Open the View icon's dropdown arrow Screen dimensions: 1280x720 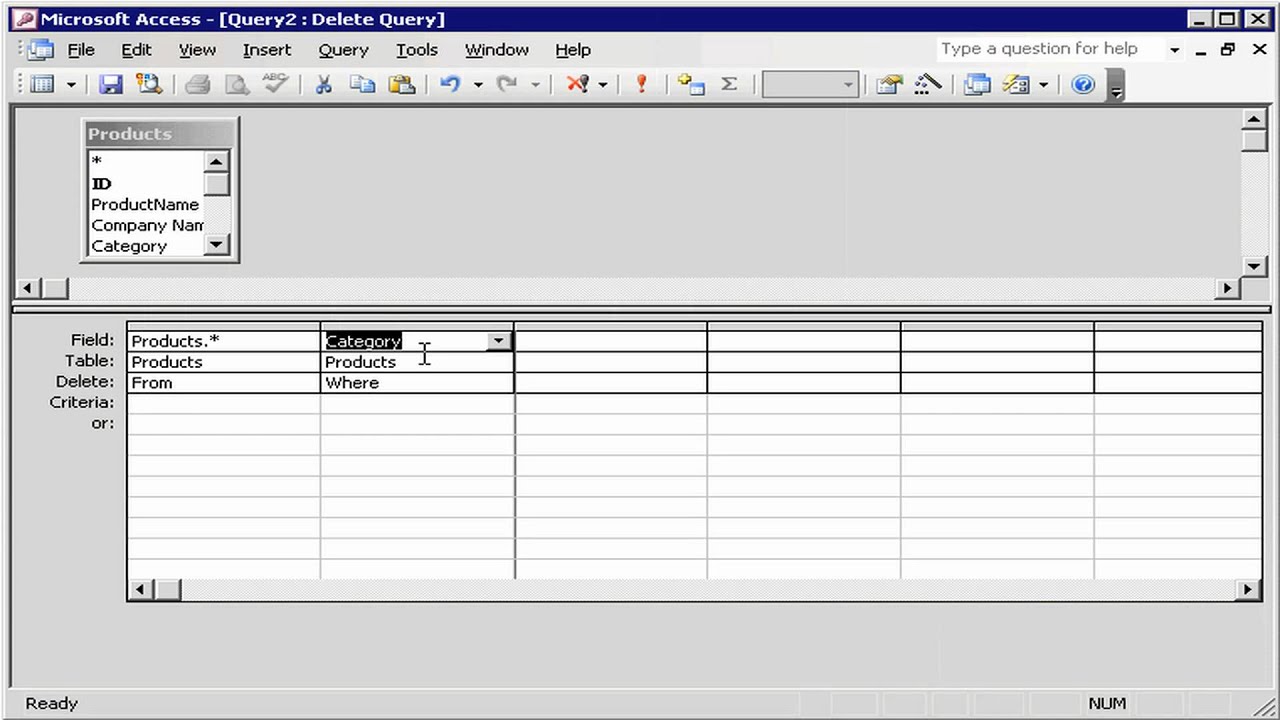pos(71,85)
